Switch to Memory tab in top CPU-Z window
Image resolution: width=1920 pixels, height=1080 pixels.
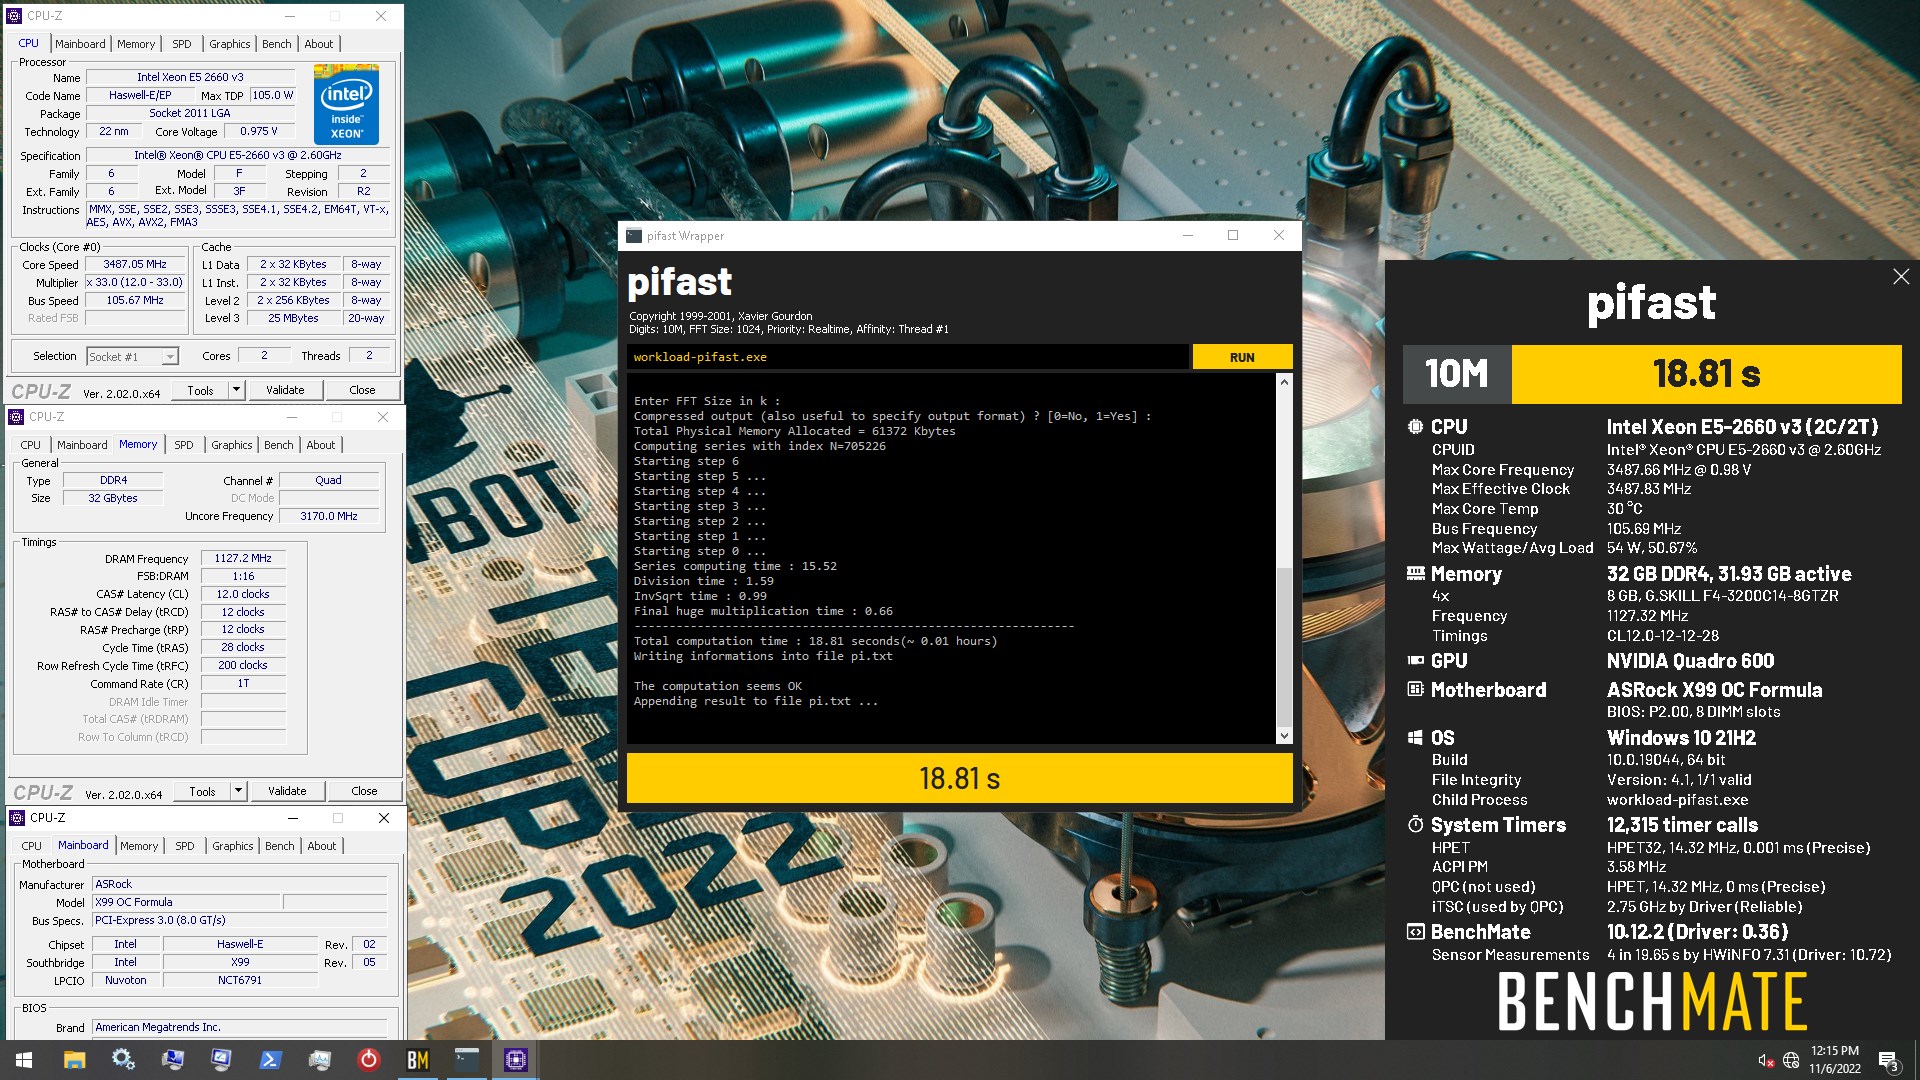point(136,44)
